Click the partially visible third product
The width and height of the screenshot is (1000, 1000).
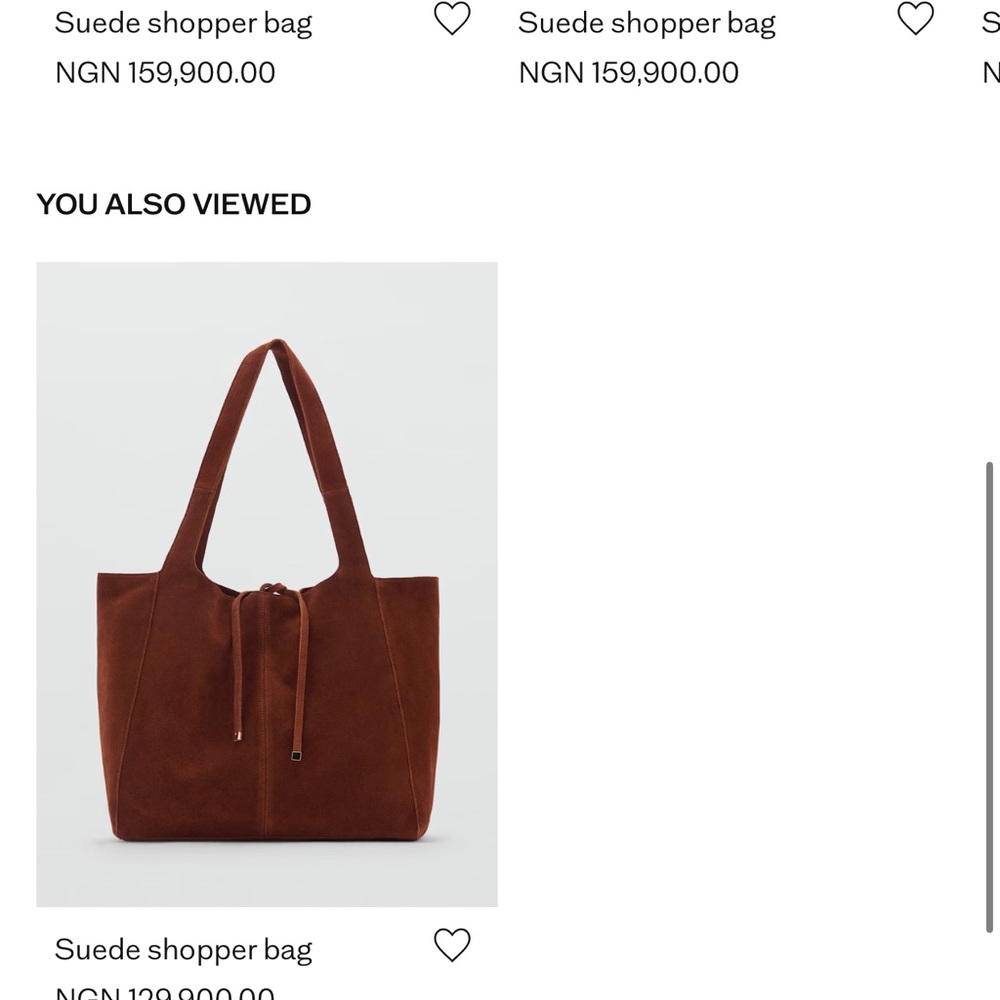point(988,22)
